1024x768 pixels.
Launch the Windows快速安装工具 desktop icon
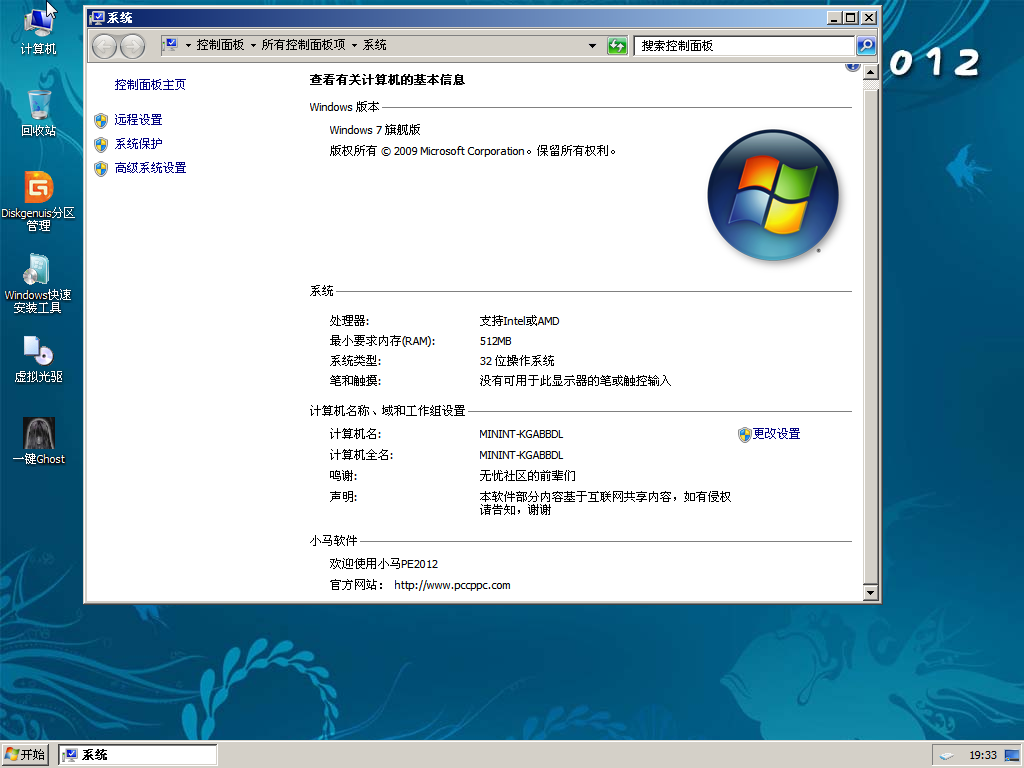pyautogui.click(x=38, y=271)
